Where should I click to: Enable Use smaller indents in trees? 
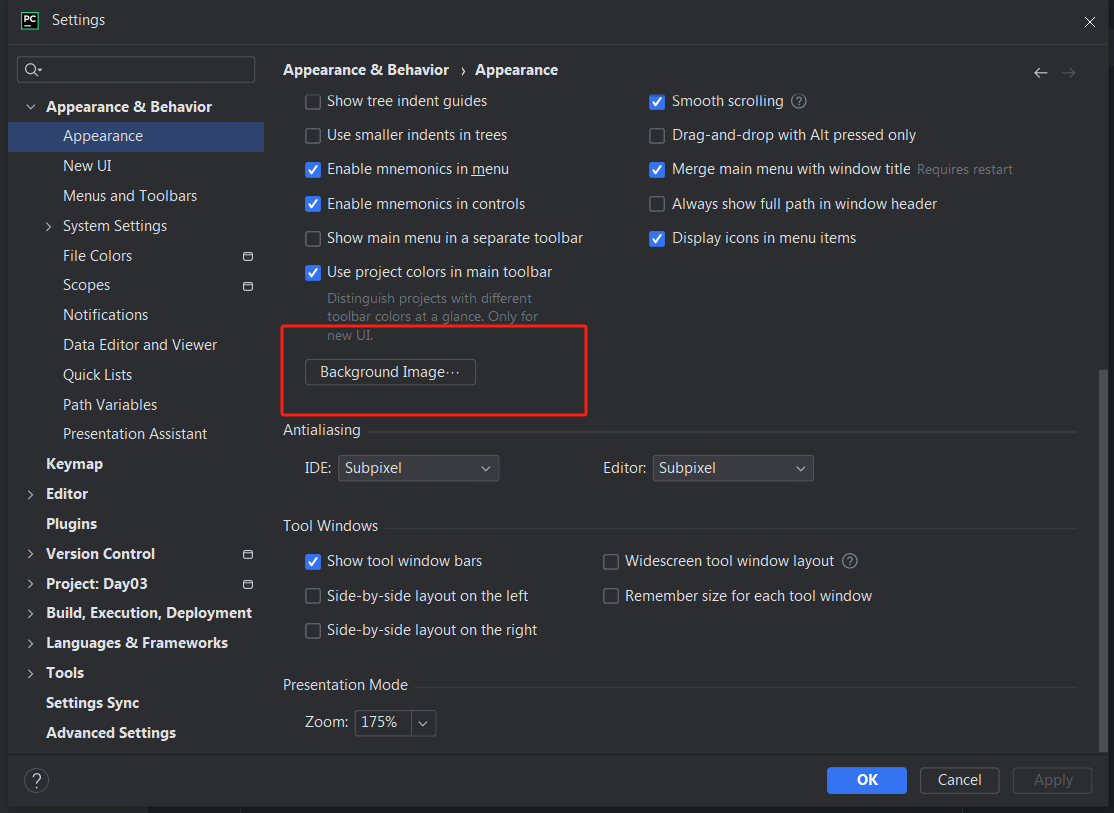313,135
